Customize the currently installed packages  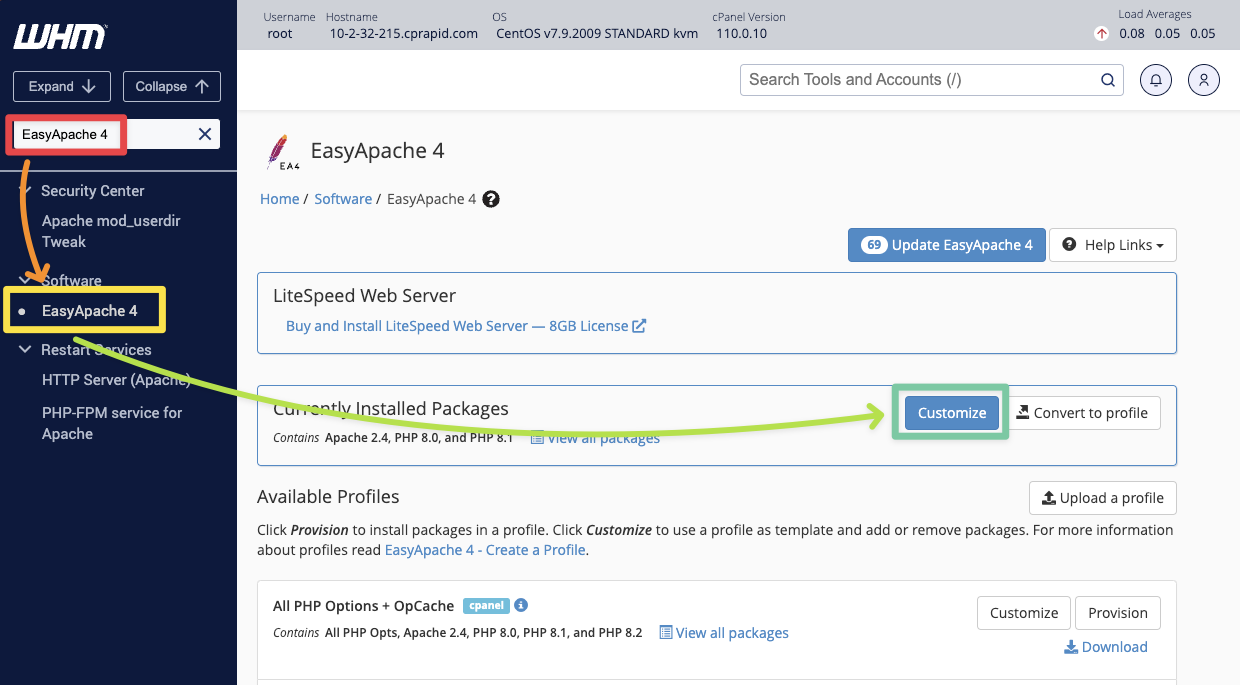coord(951,413)
